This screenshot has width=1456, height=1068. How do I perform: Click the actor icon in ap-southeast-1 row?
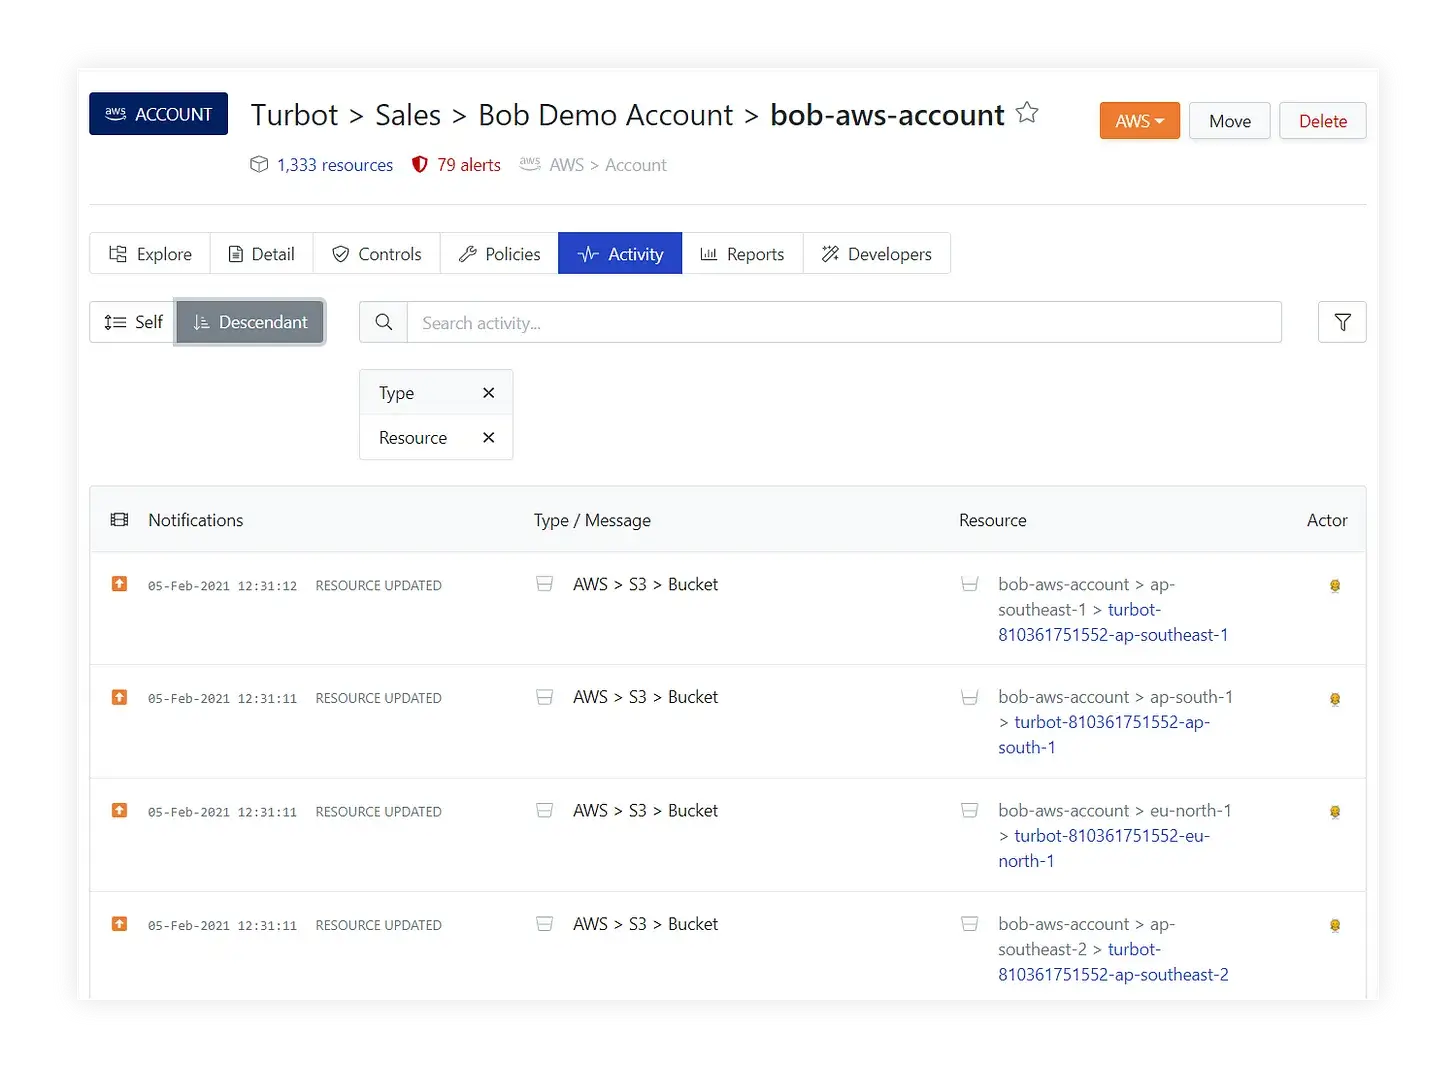1334,586
